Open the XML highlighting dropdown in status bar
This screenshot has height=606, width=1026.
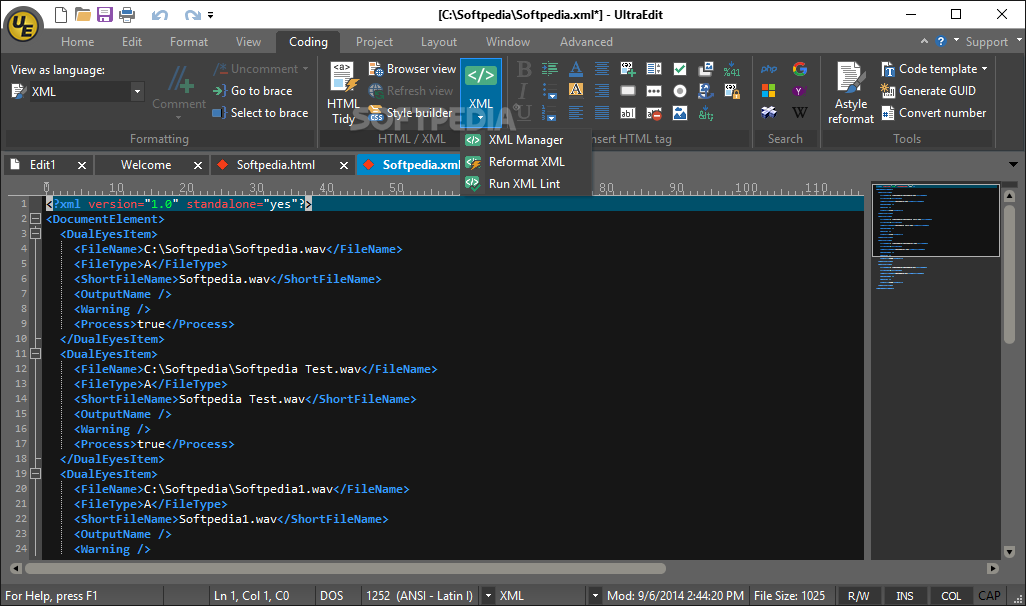595,596
